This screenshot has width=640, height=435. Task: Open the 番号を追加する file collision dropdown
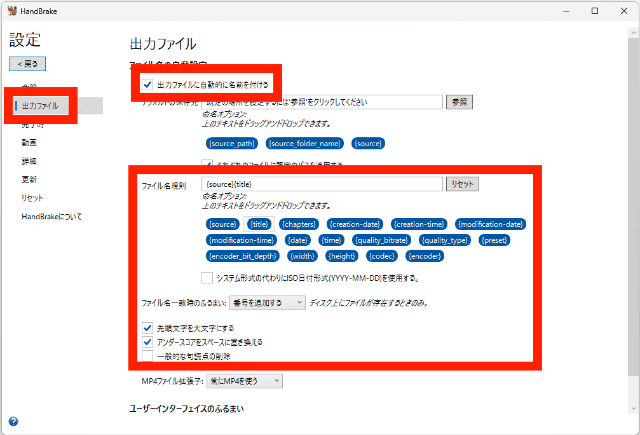(267, 302)
